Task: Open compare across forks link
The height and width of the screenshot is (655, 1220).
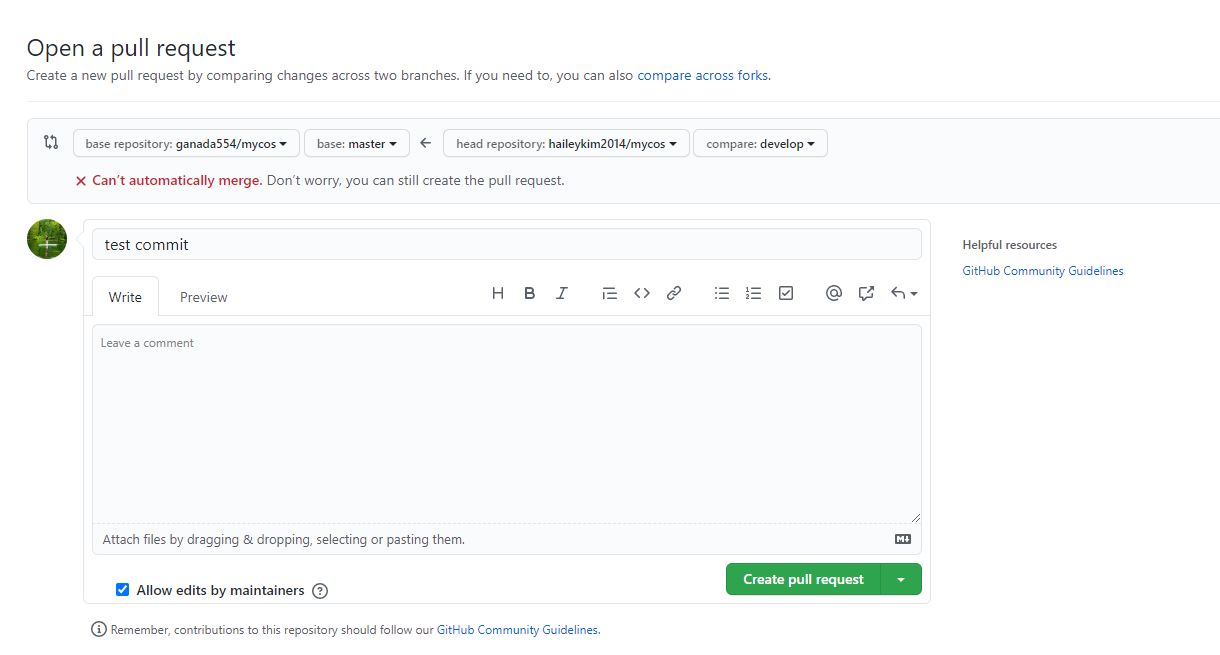Action: pos(702,75)
